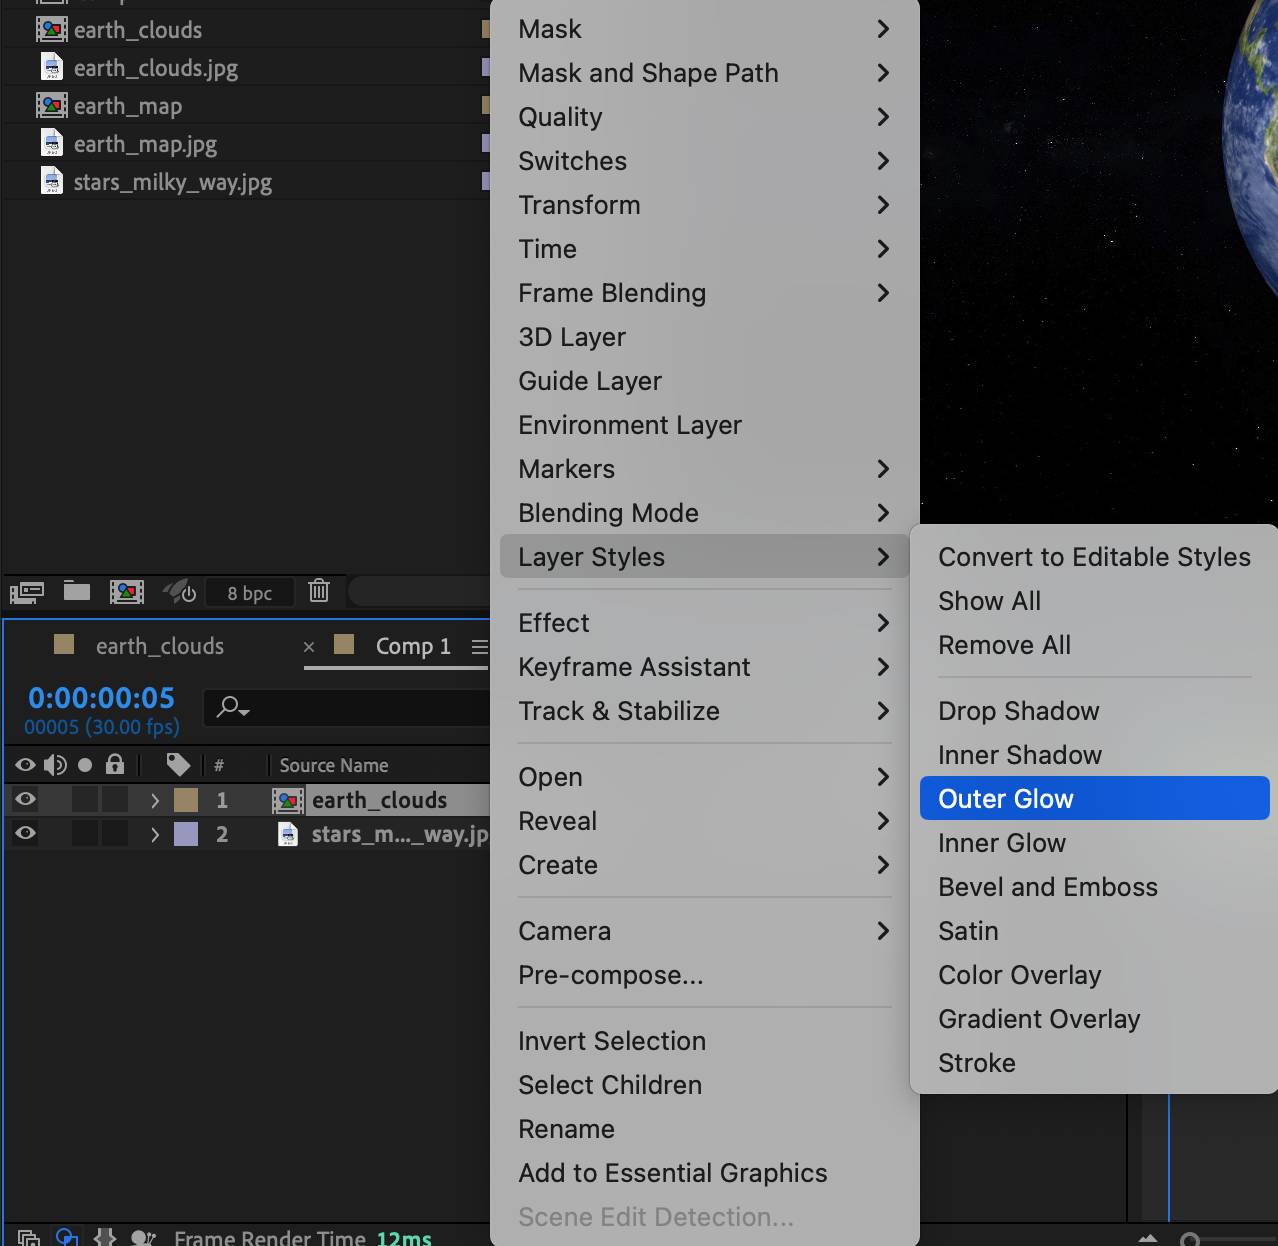Toggle visibility of stars_milky_way layer
Viewport: 1278px width, 1246px height.
click(26, 833)
